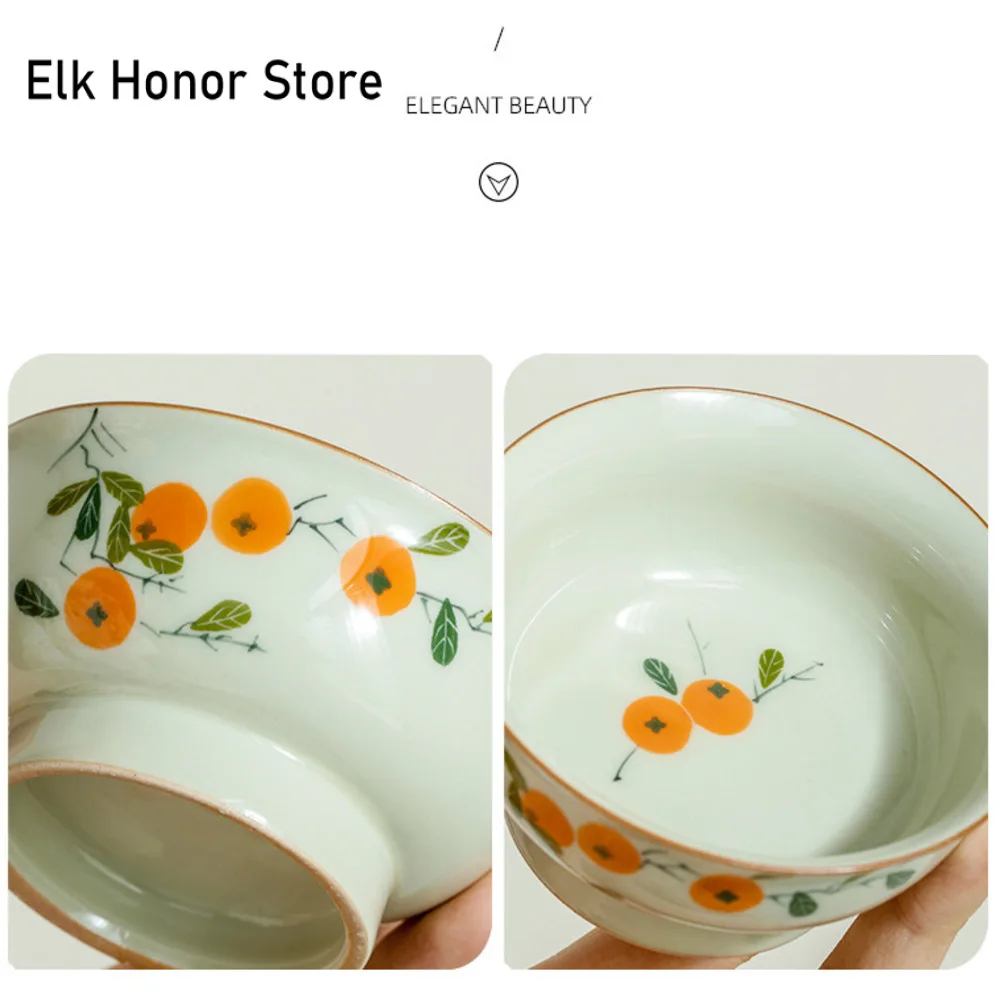
Task: Click the circled down-arrow icon
Action: (x=498, y=182)
